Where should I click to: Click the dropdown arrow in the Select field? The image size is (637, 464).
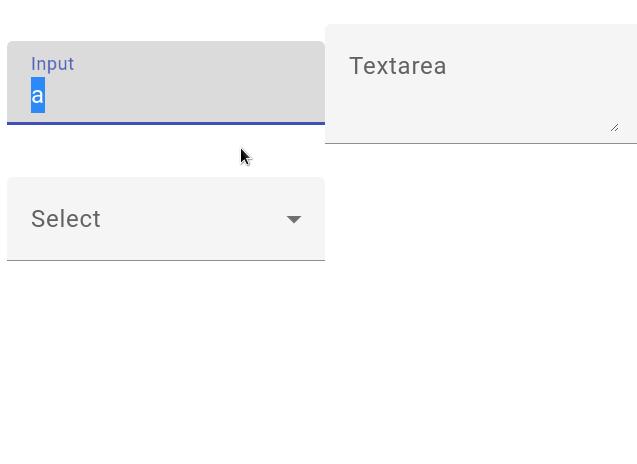294,219
